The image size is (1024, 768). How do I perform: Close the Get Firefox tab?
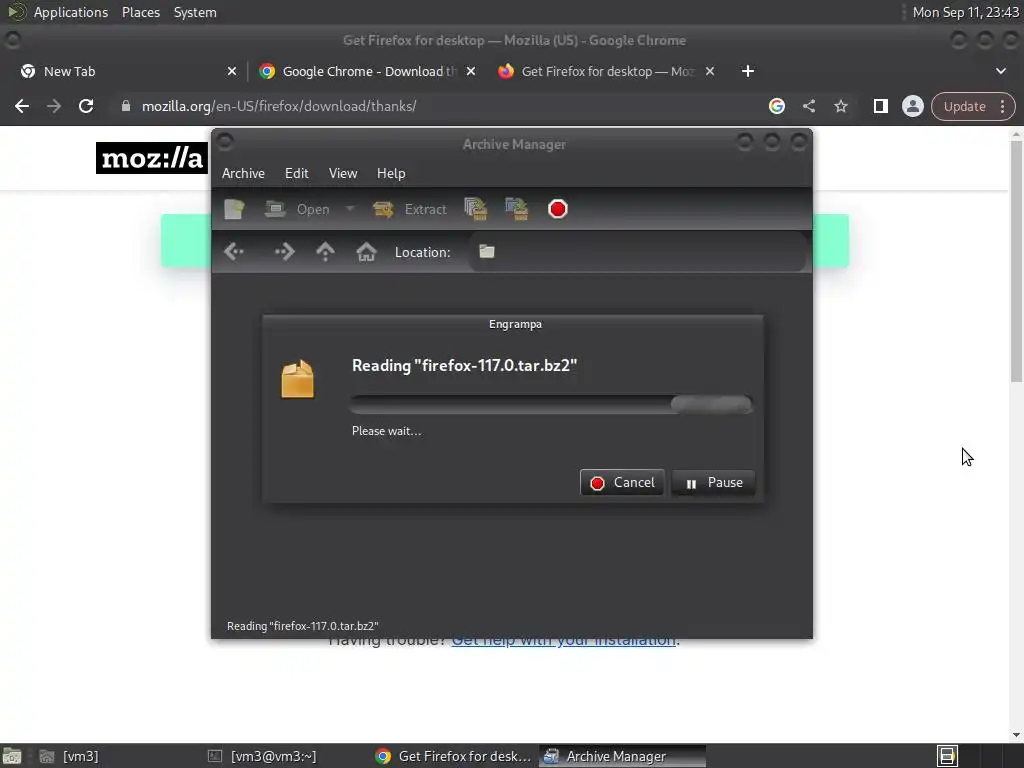pos(710,71)
